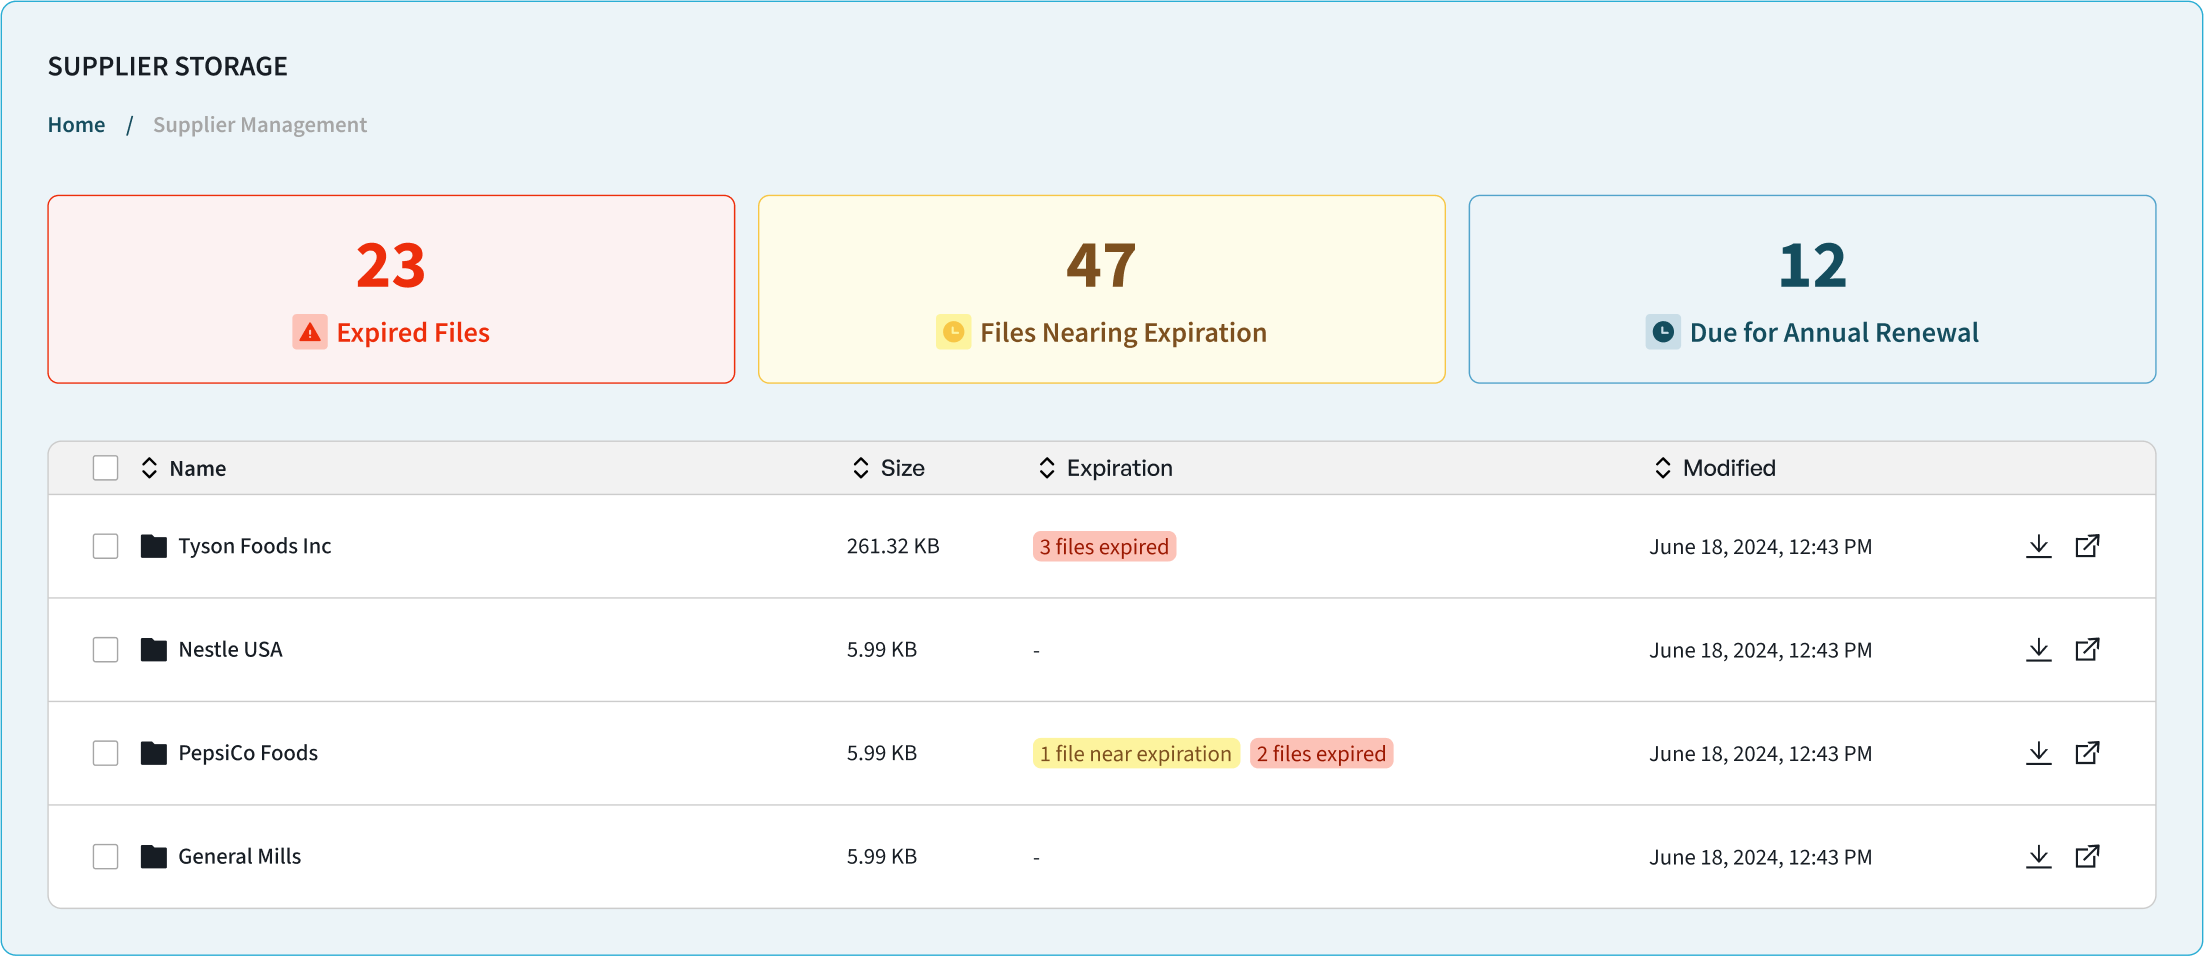This screenshot has height=956, width=2204.
Task: Open the Tyson Foods Inc folder name
Action: pyautogui.click(x=254, y=546)
